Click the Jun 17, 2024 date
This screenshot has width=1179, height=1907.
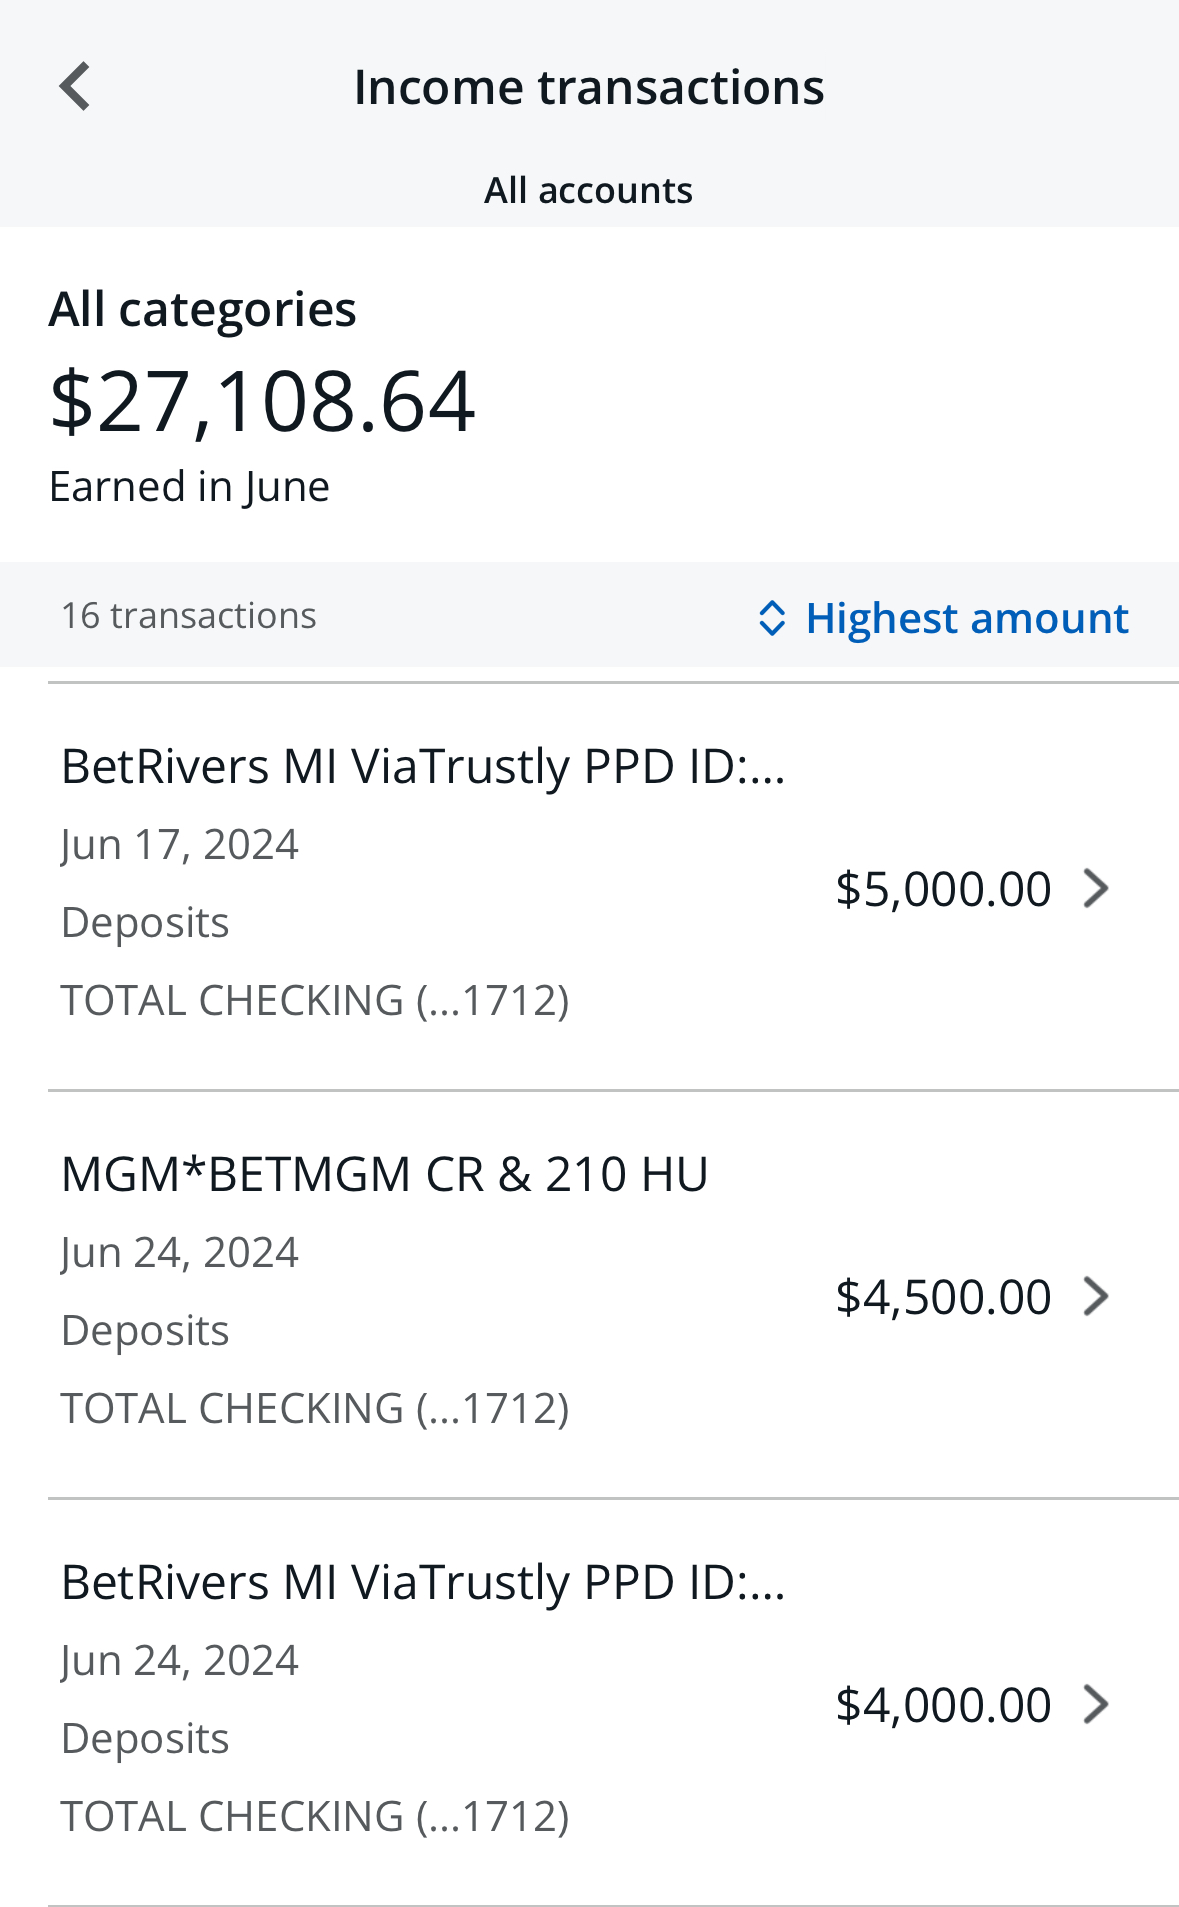pos(180,845)
